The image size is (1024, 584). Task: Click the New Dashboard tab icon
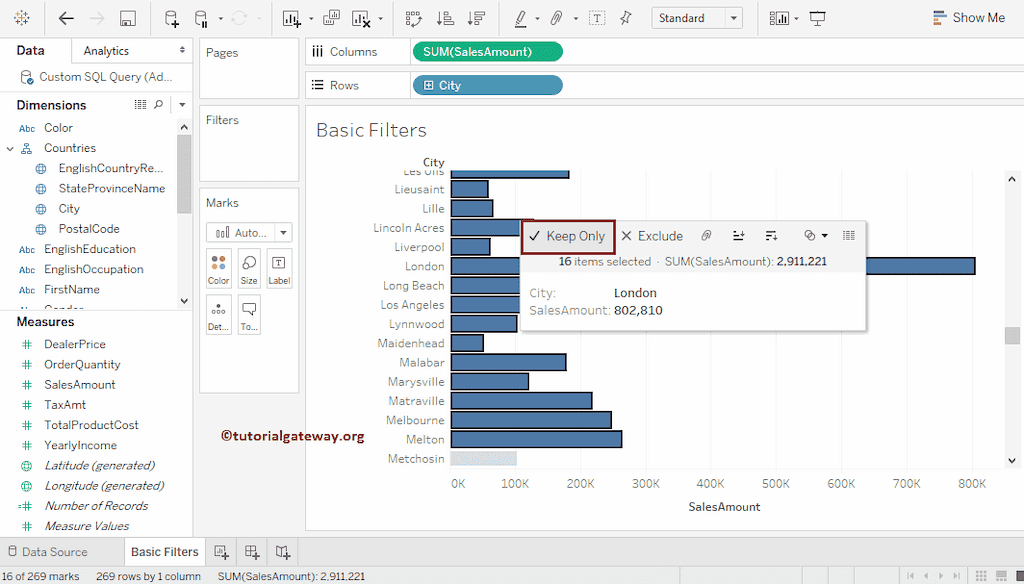click(x=252, y=552)
